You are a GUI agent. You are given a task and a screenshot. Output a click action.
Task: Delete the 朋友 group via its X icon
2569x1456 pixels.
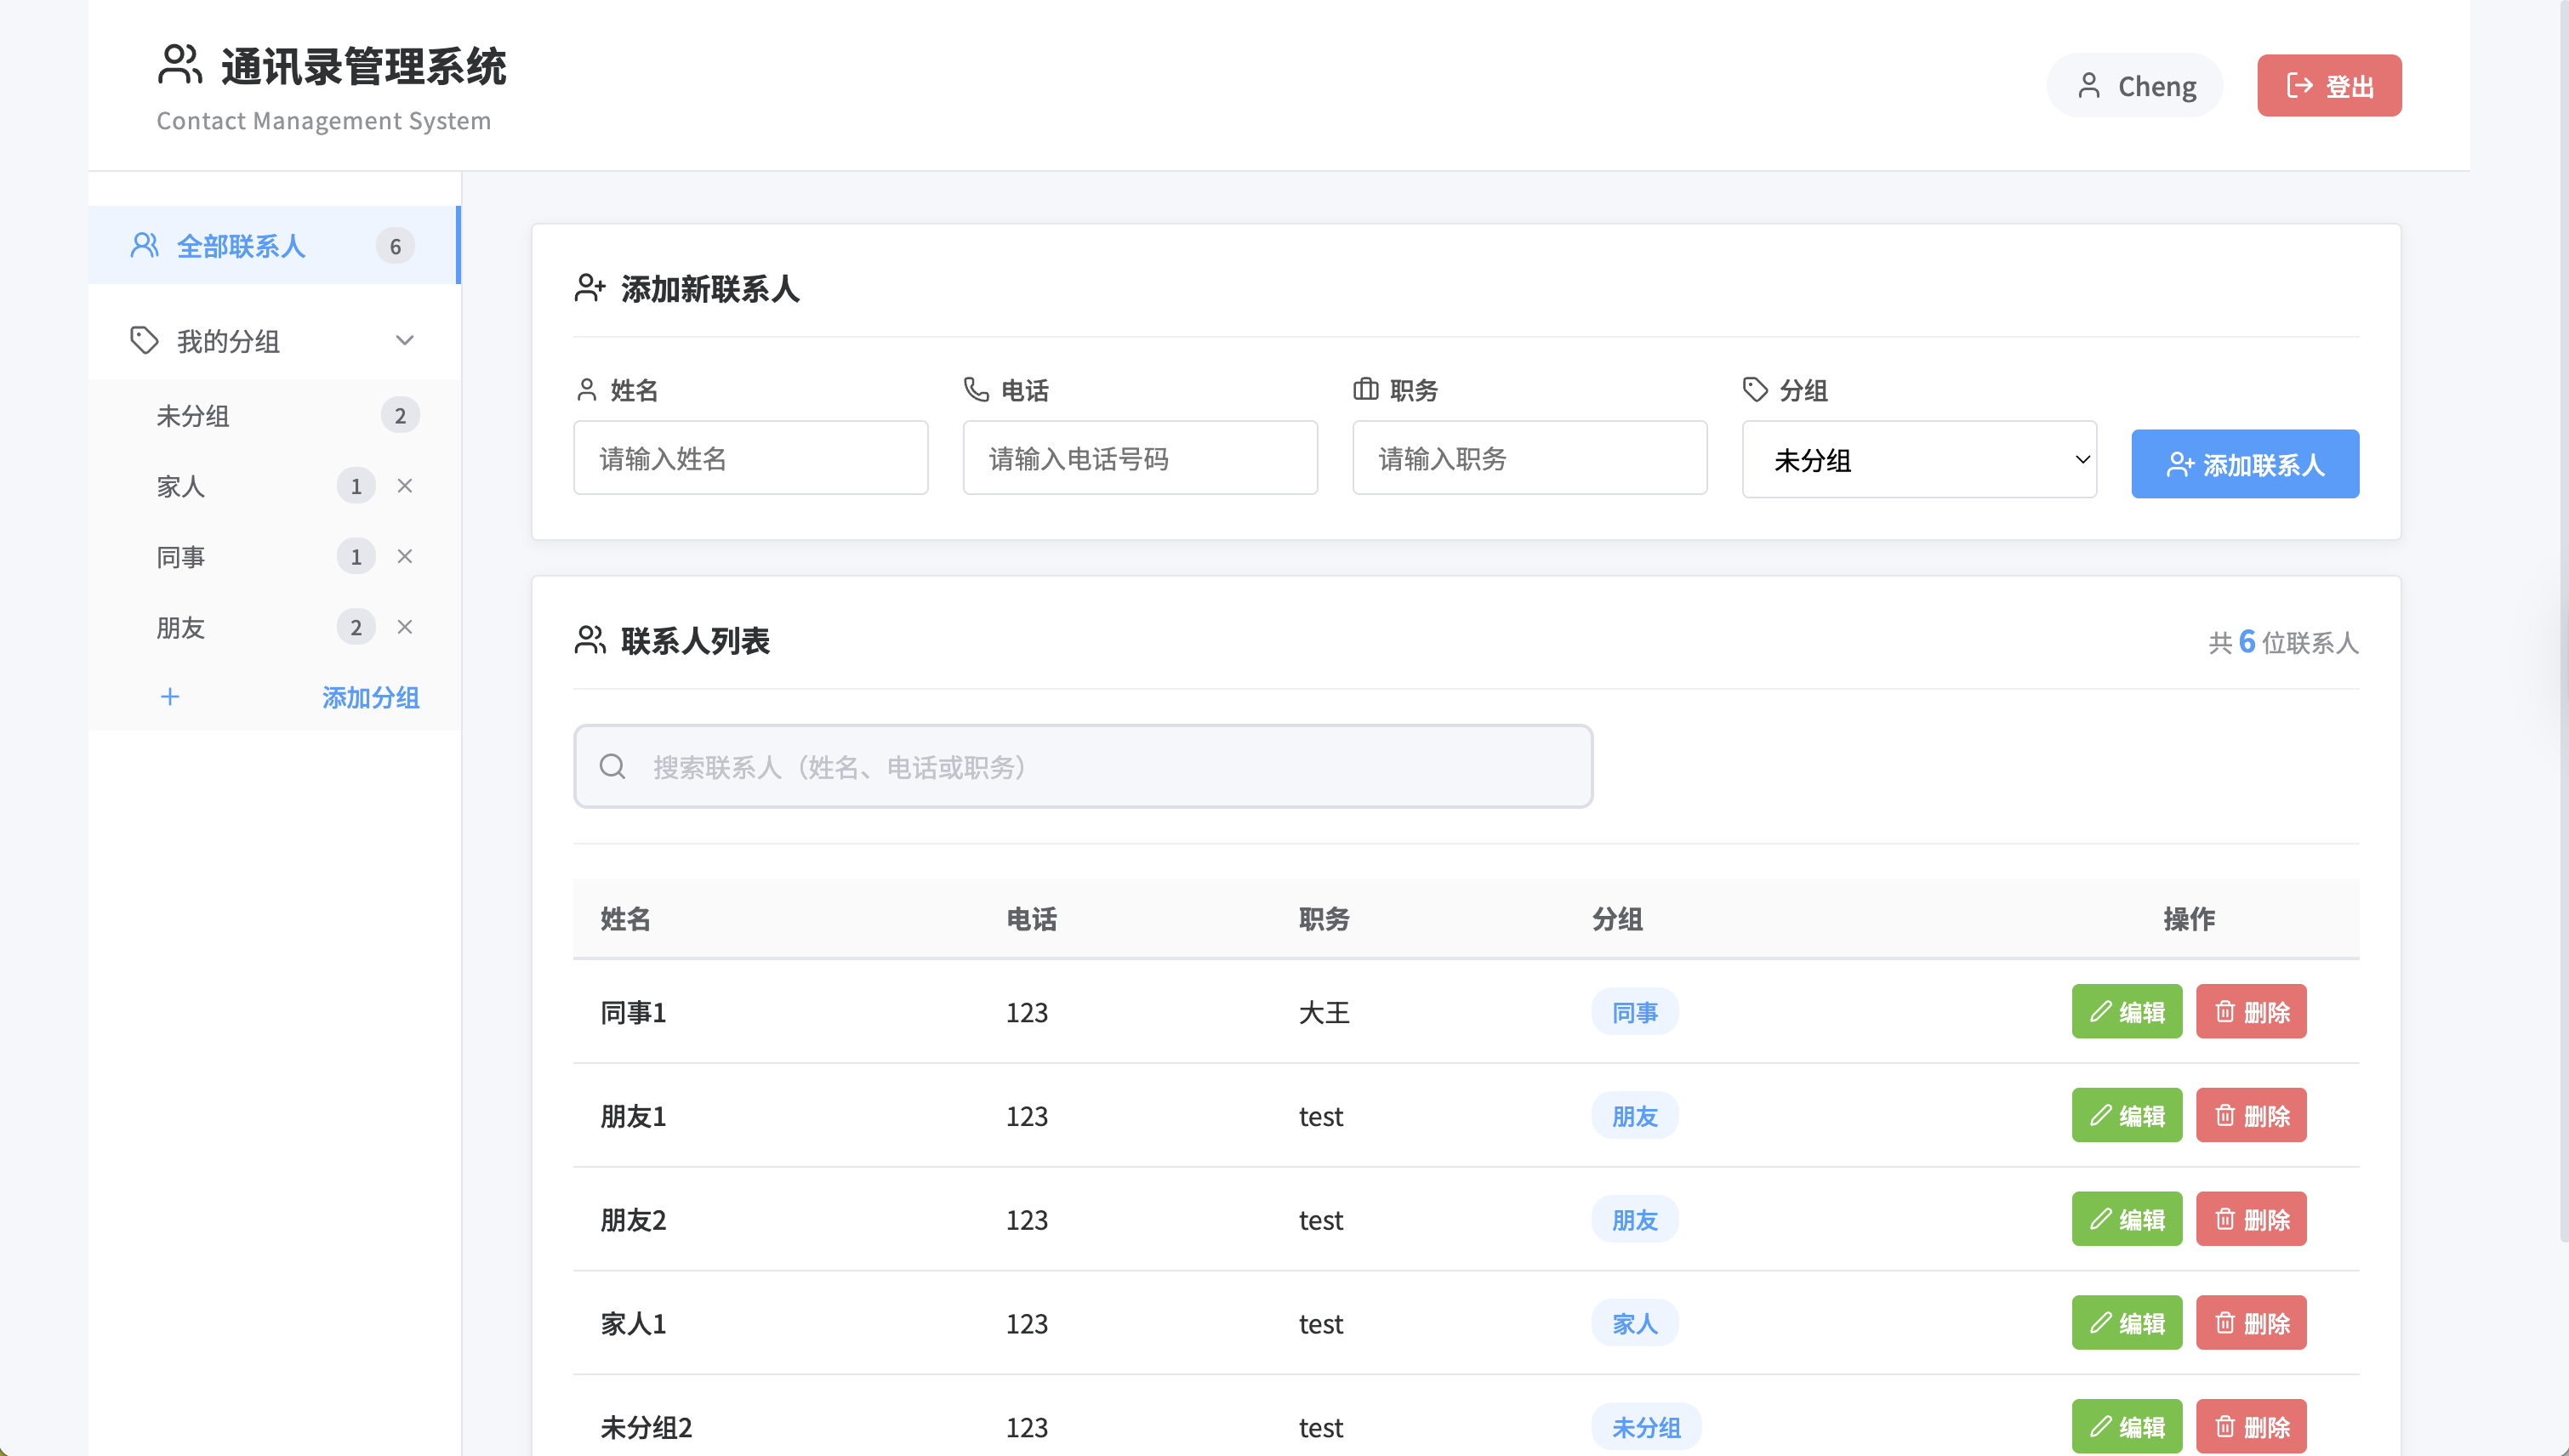click(x=404, y=627)
